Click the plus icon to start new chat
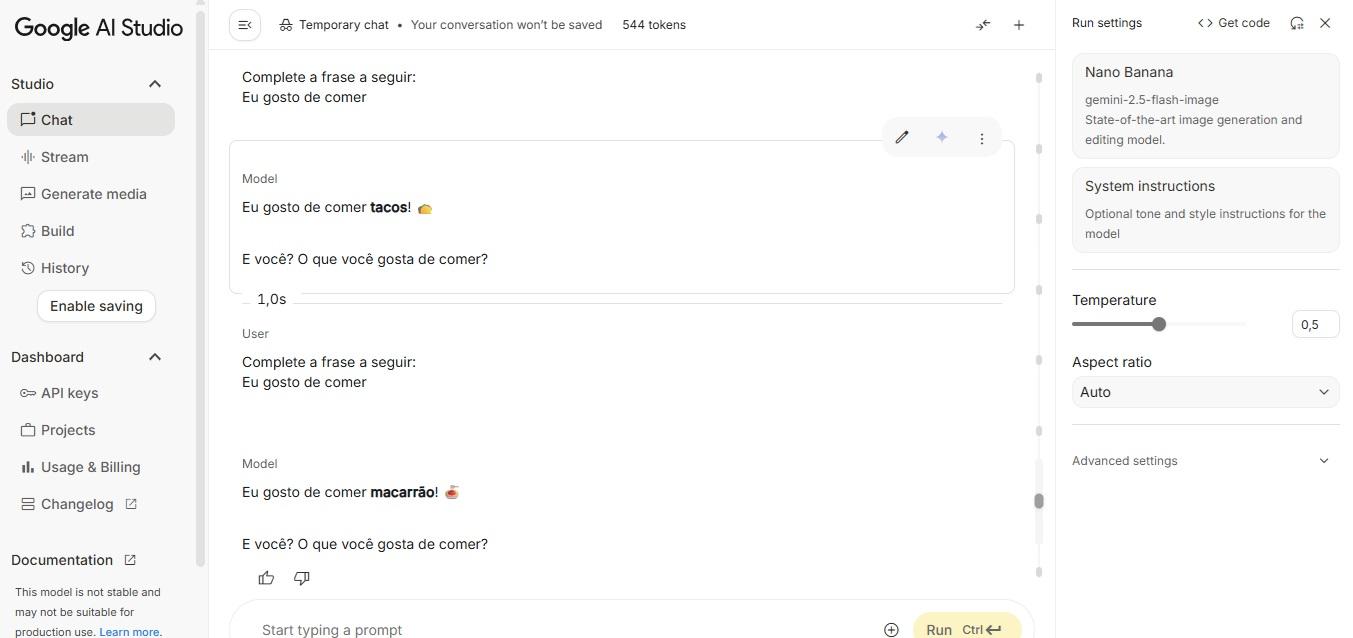The height and width of the screenshot is (638, 1353). click(1019, 25)
